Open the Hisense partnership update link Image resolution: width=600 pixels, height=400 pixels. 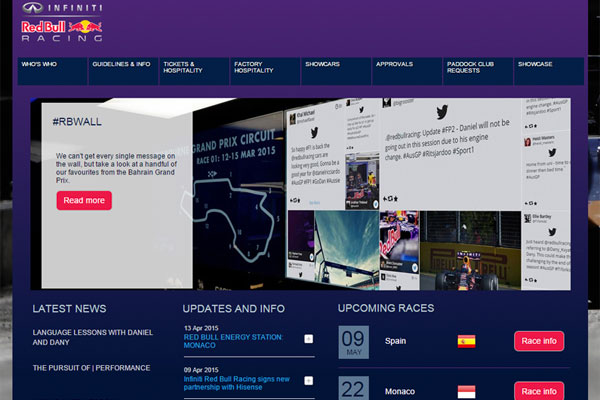[x=236, y=383]
